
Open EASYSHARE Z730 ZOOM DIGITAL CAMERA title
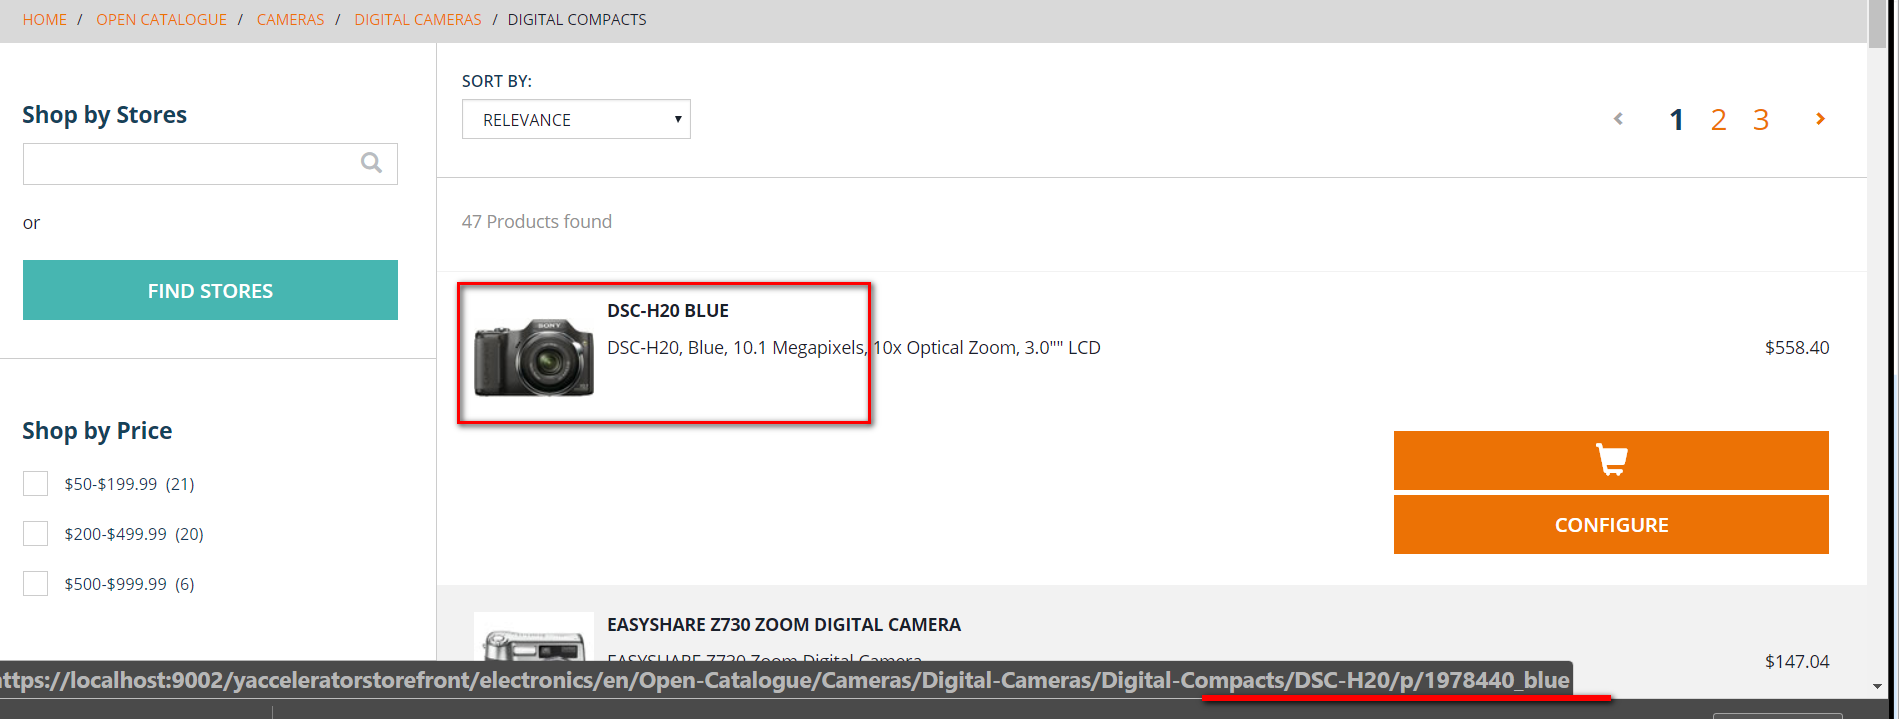click(x=784, y=625)
